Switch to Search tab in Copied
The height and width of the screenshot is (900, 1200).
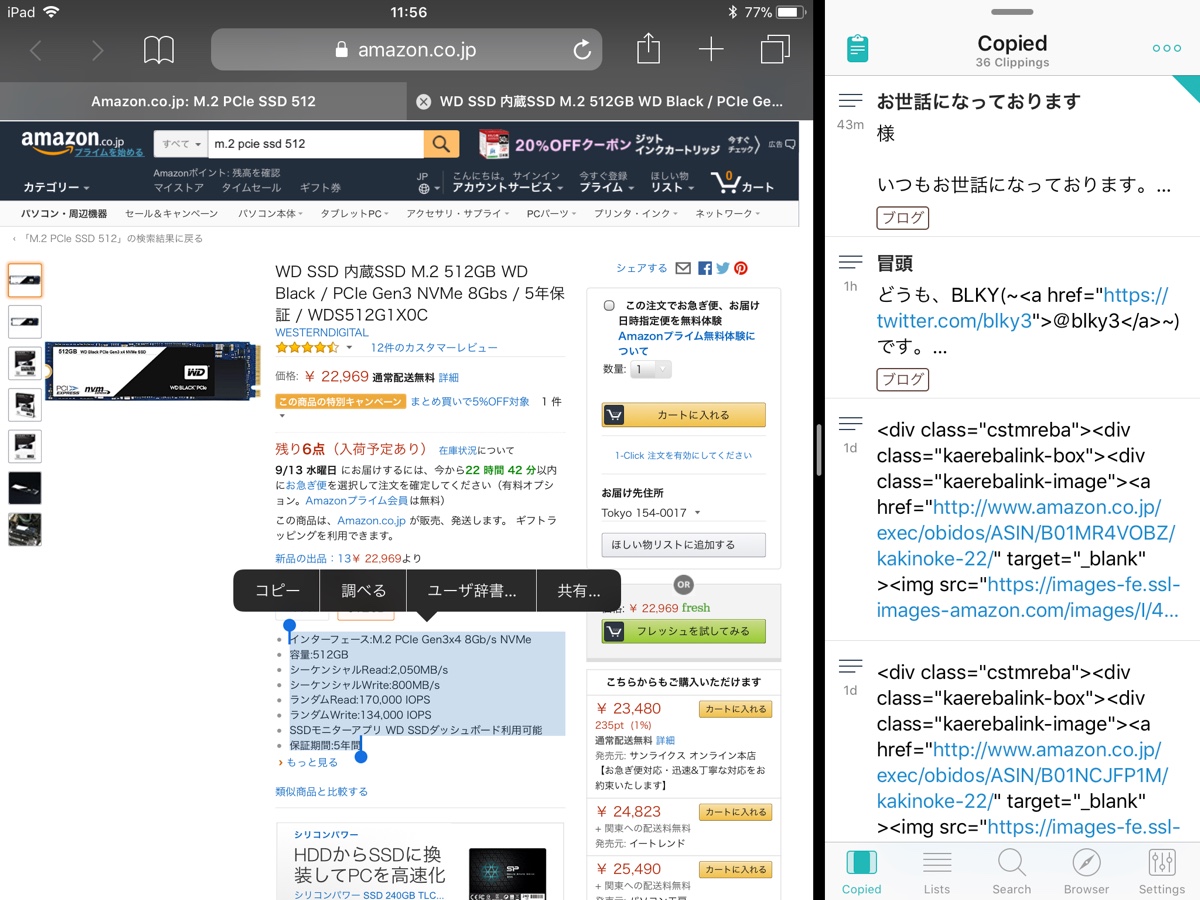point(1011,871)
